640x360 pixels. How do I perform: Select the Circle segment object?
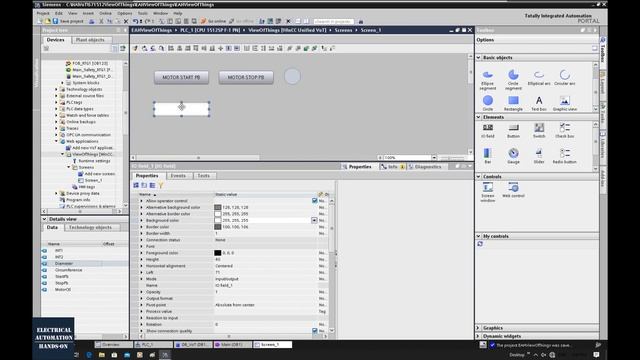point(513,80)
